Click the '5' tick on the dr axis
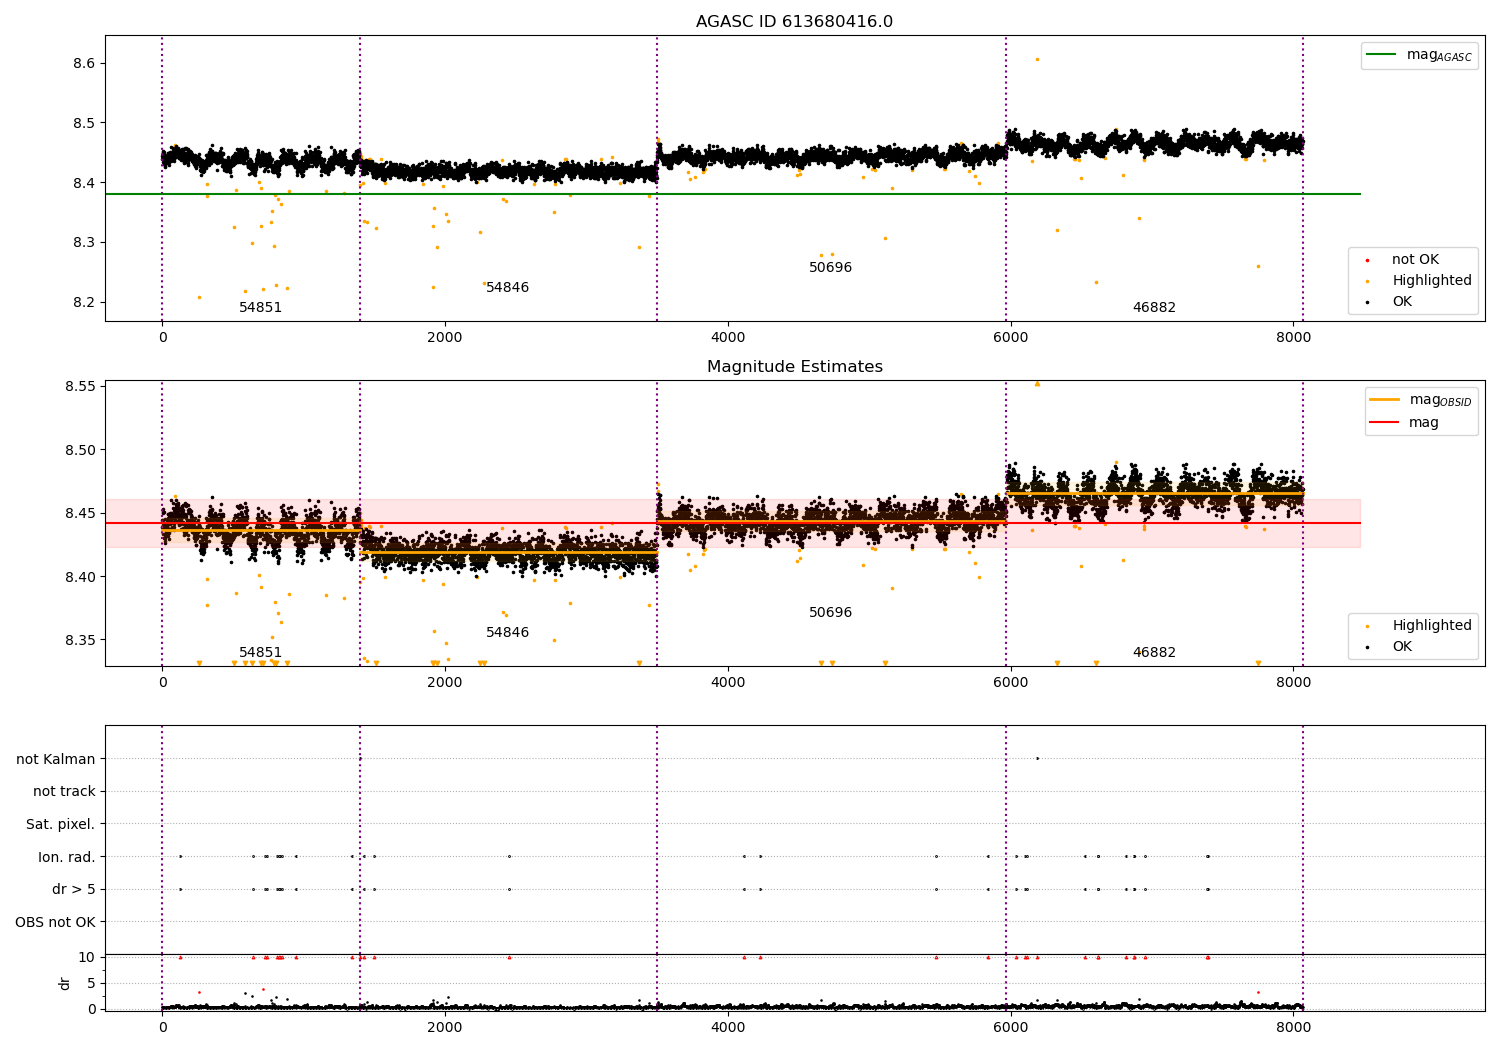 (x=92, y=983)
